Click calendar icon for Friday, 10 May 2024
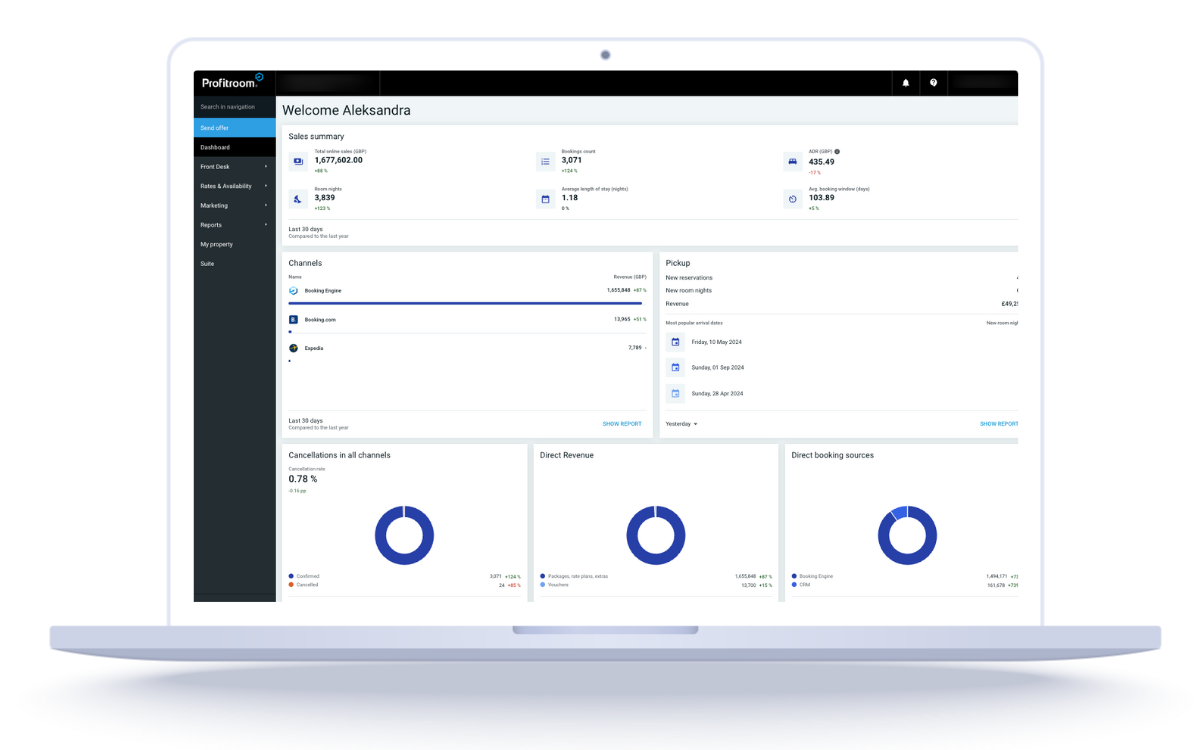 [675, 342]
